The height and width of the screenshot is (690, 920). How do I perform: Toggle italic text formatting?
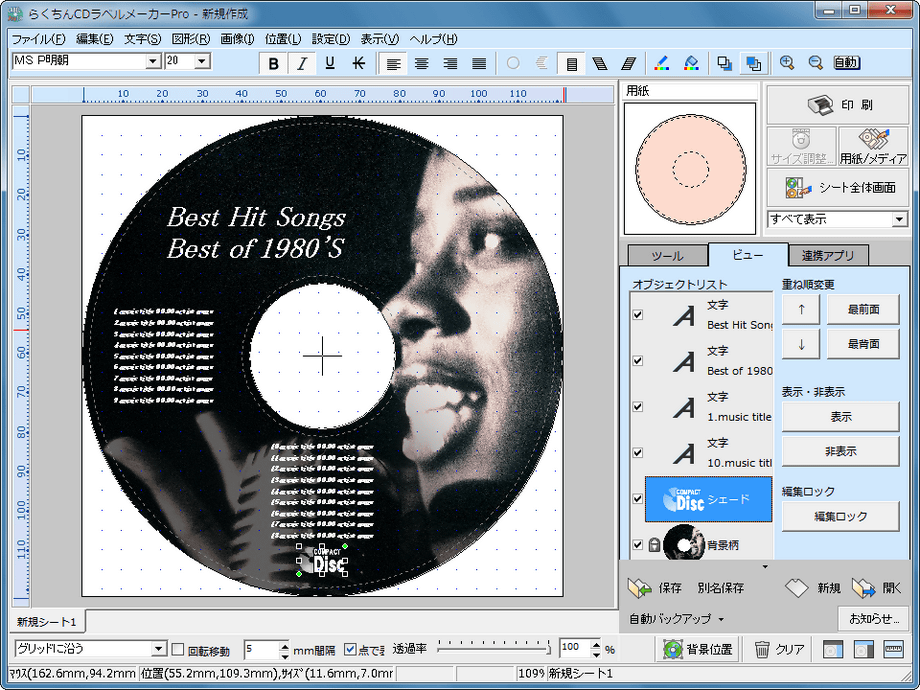tap(302, 63)
